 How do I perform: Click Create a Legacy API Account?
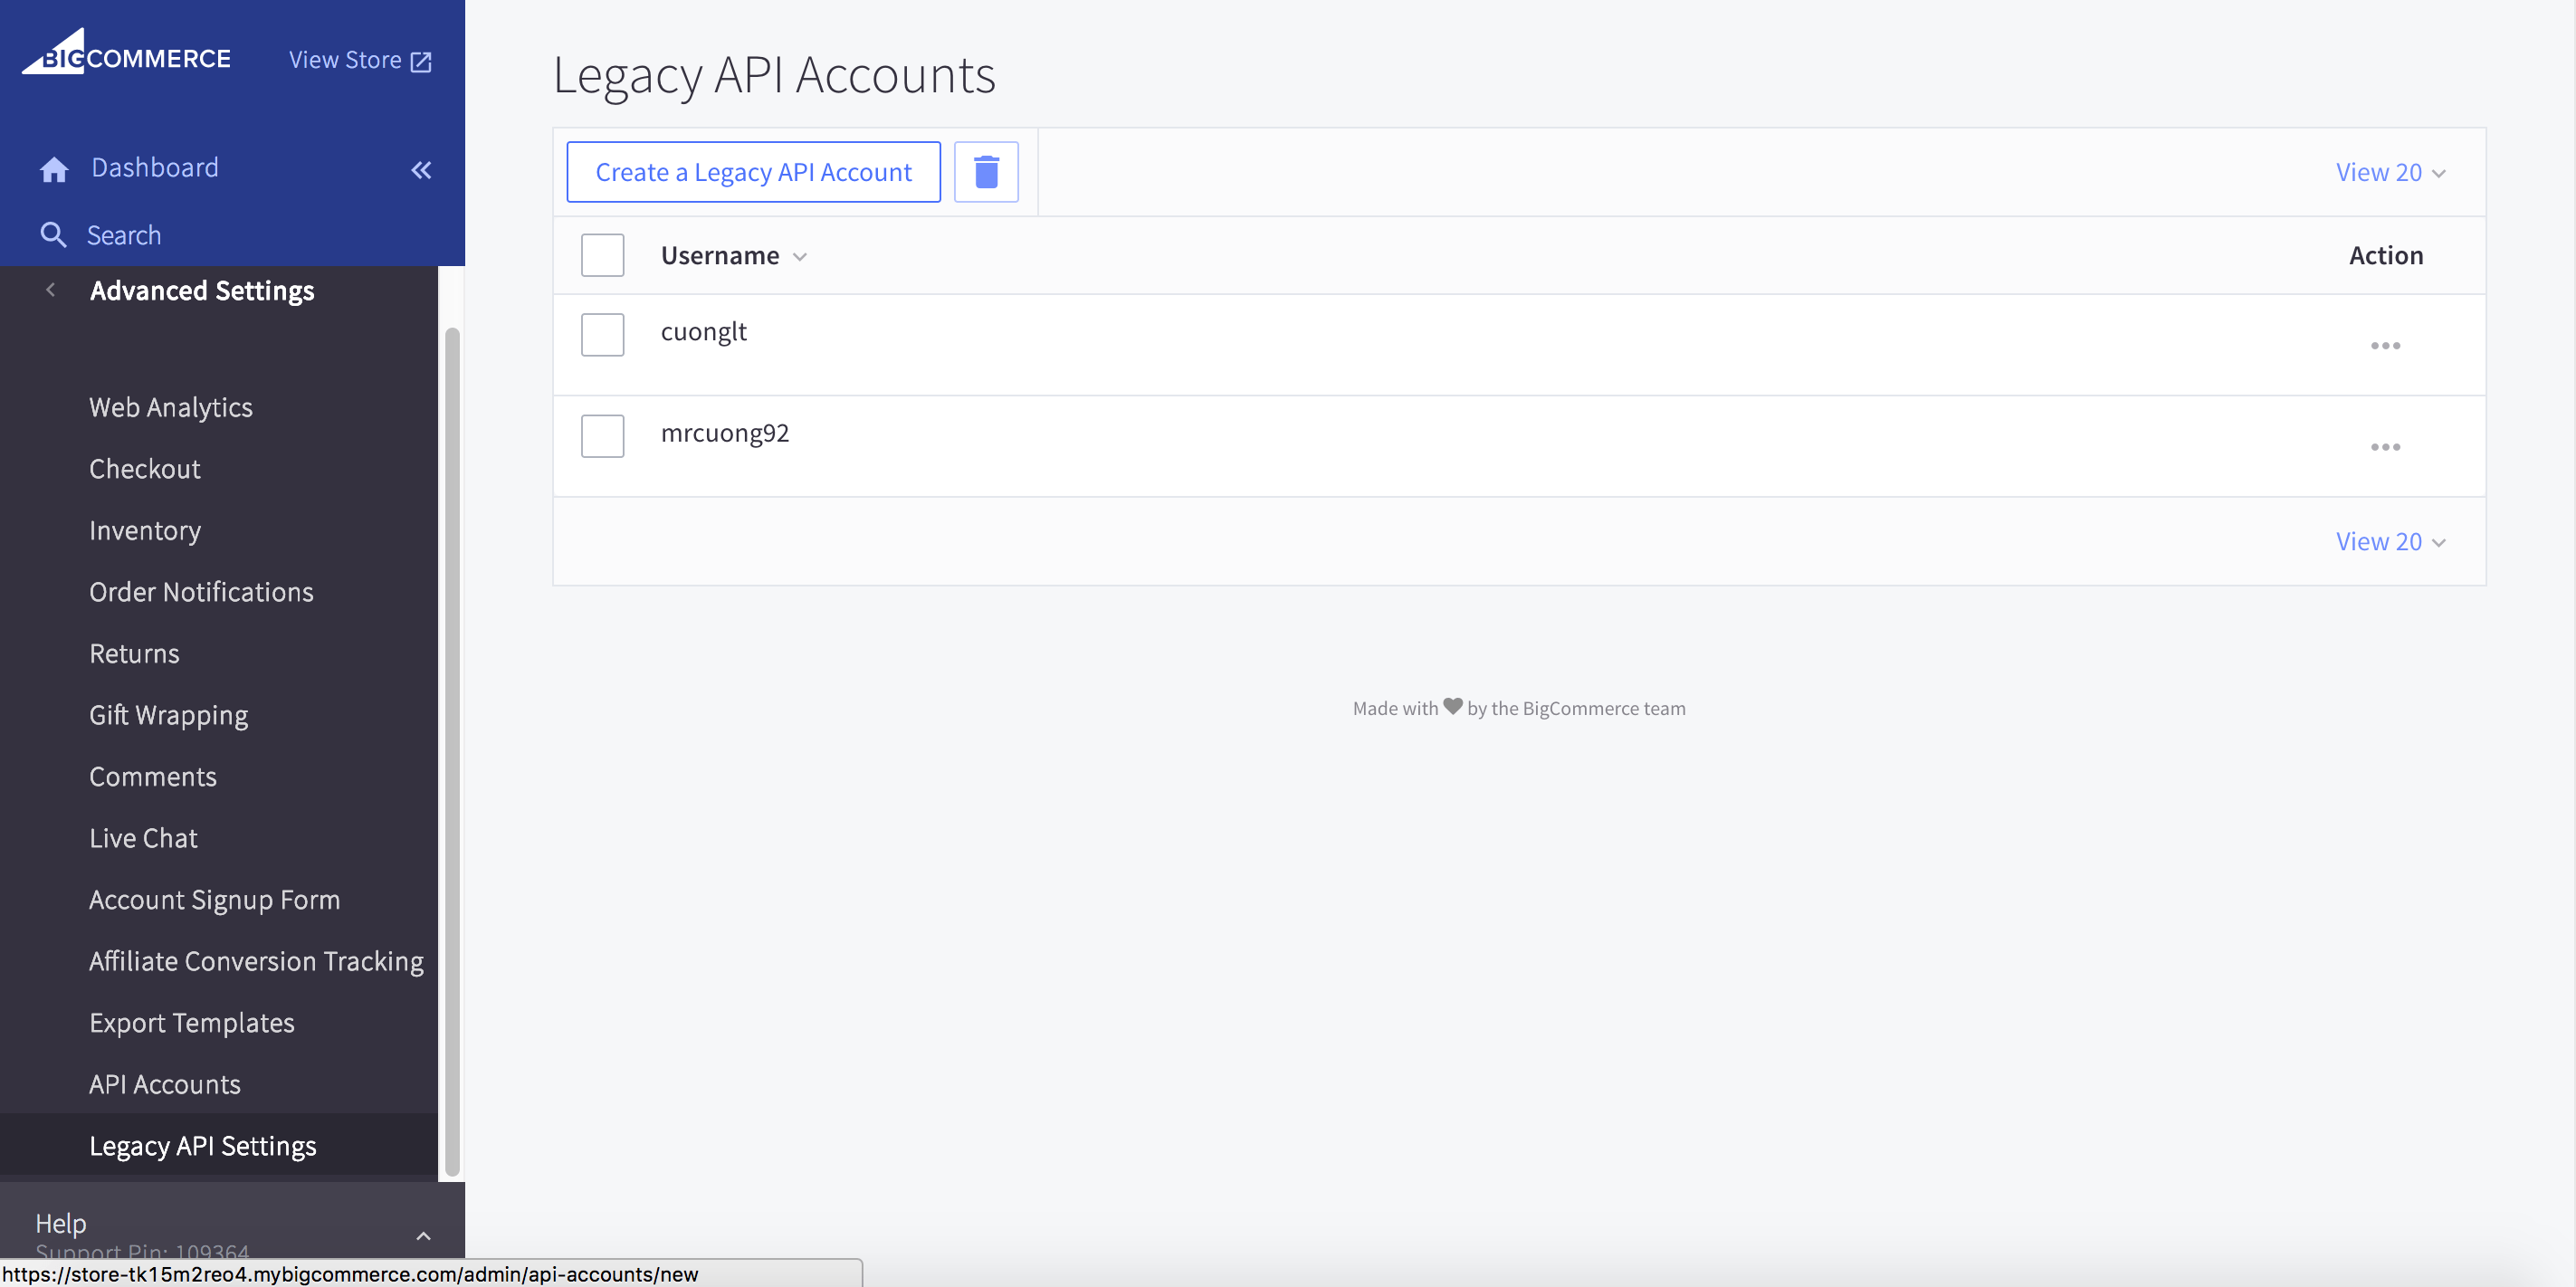click(753, 172)
